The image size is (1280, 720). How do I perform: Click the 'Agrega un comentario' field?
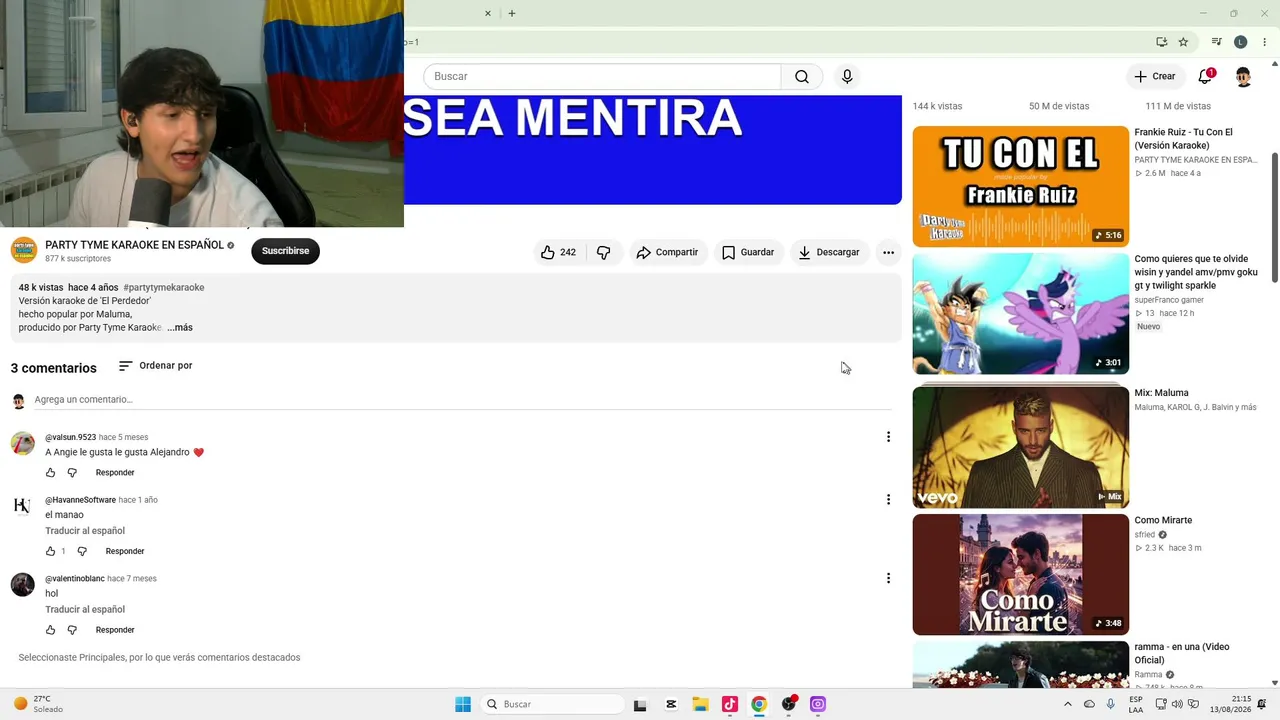click(x=463, y=400)
